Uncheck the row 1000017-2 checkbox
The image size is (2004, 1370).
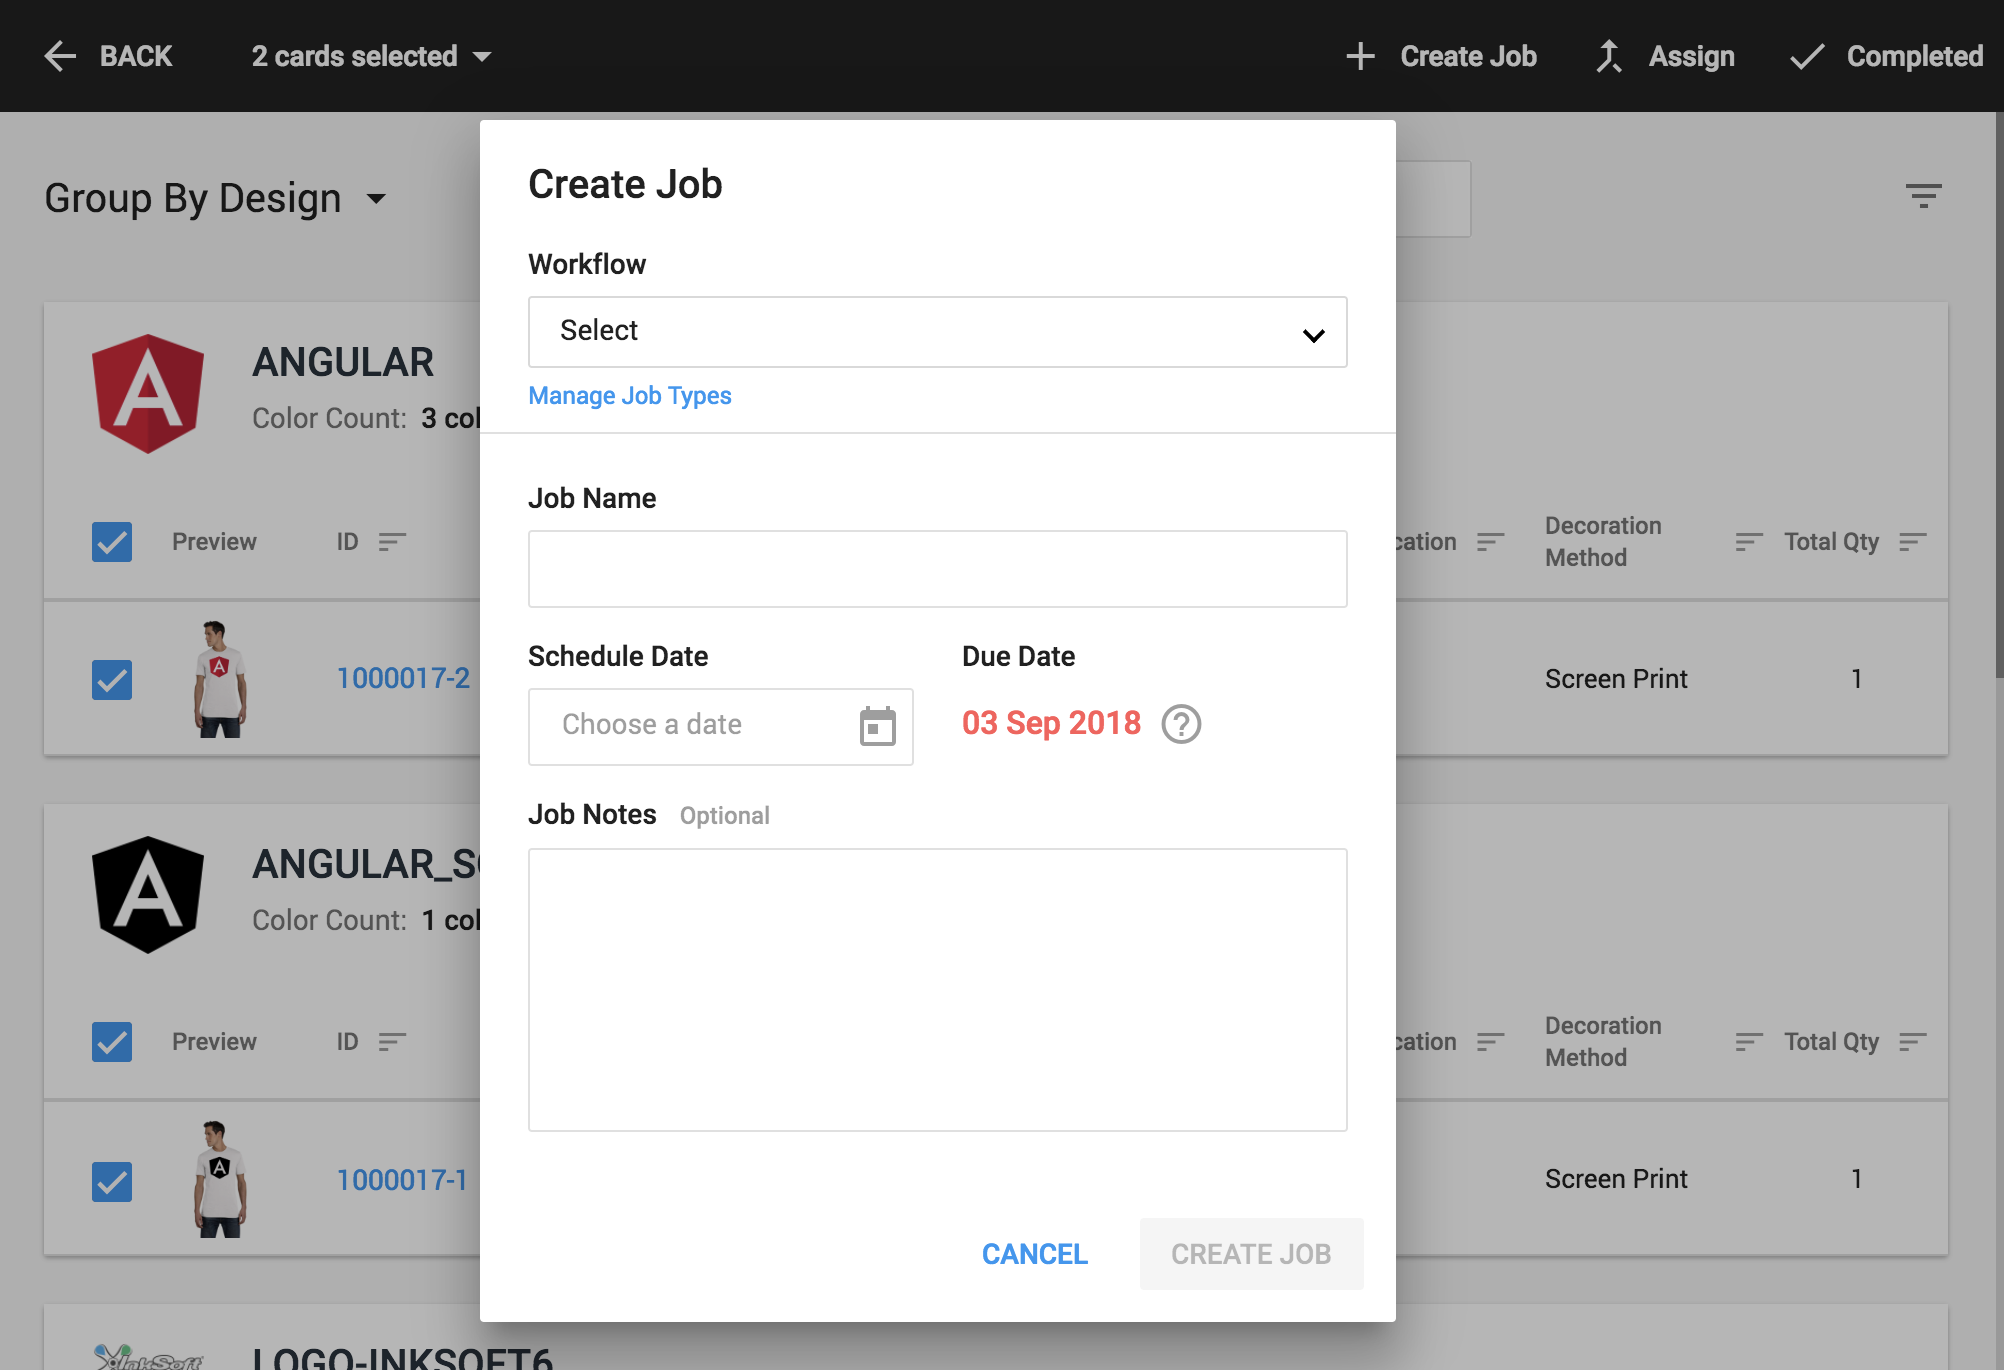112,680
